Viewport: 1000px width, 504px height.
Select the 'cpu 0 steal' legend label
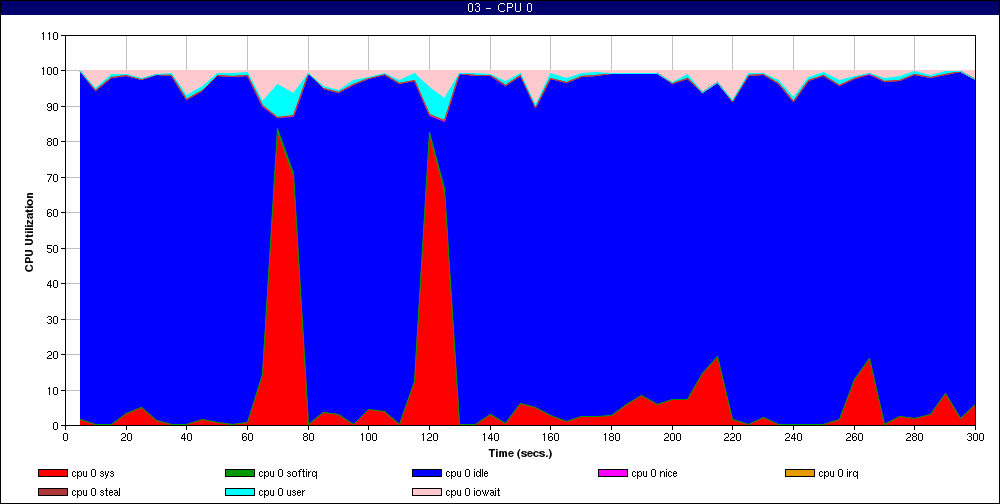(x=96, y=493)
